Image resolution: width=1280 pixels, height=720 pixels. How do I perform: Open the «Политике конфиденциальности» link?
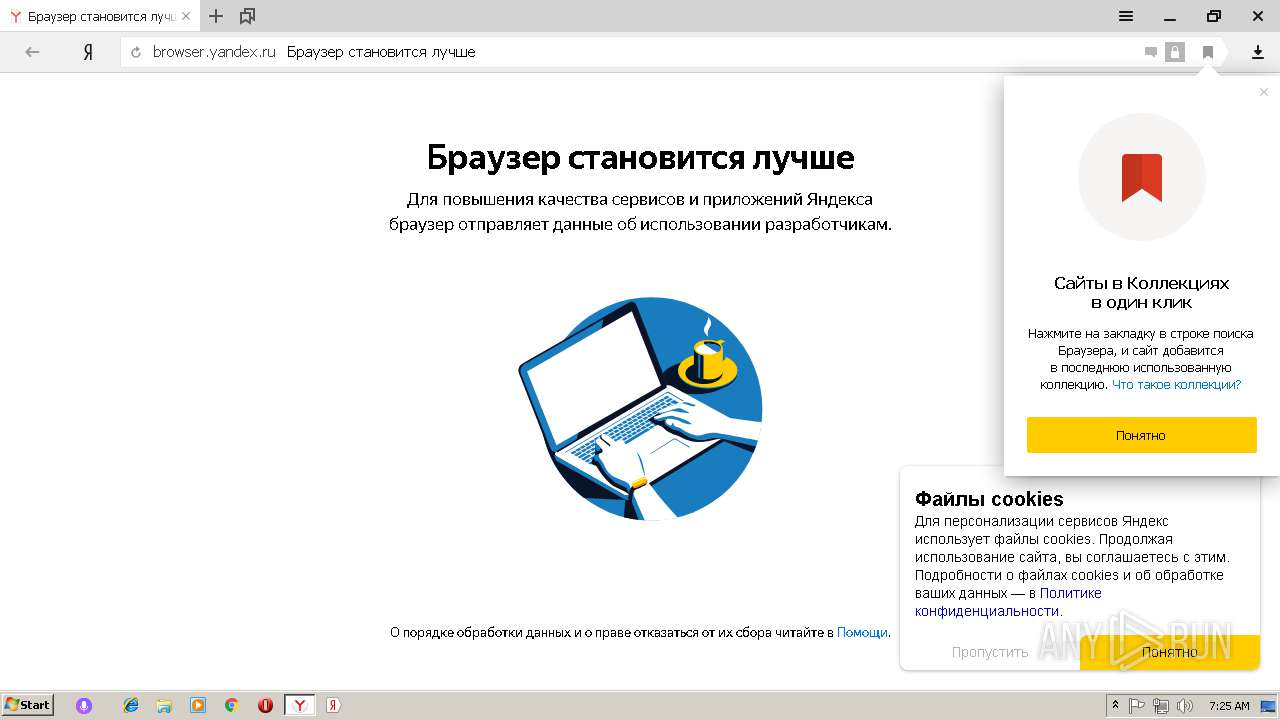pos(1008,602)
